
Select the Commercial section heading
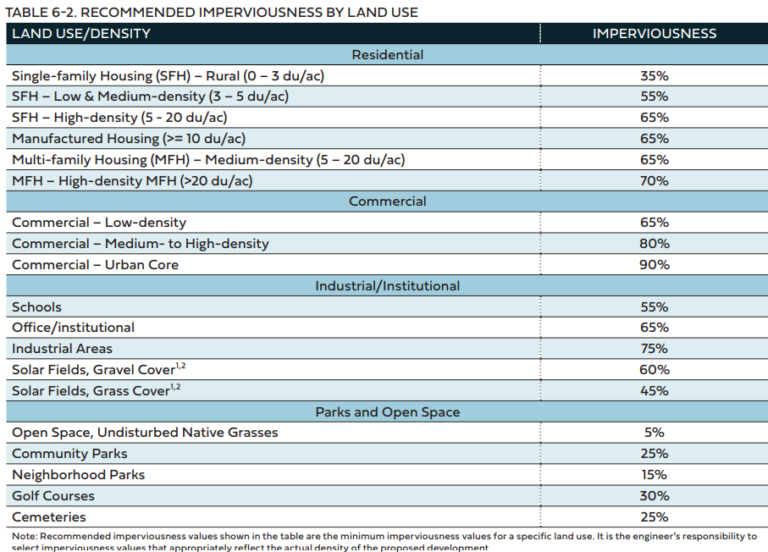coord(387,201)
